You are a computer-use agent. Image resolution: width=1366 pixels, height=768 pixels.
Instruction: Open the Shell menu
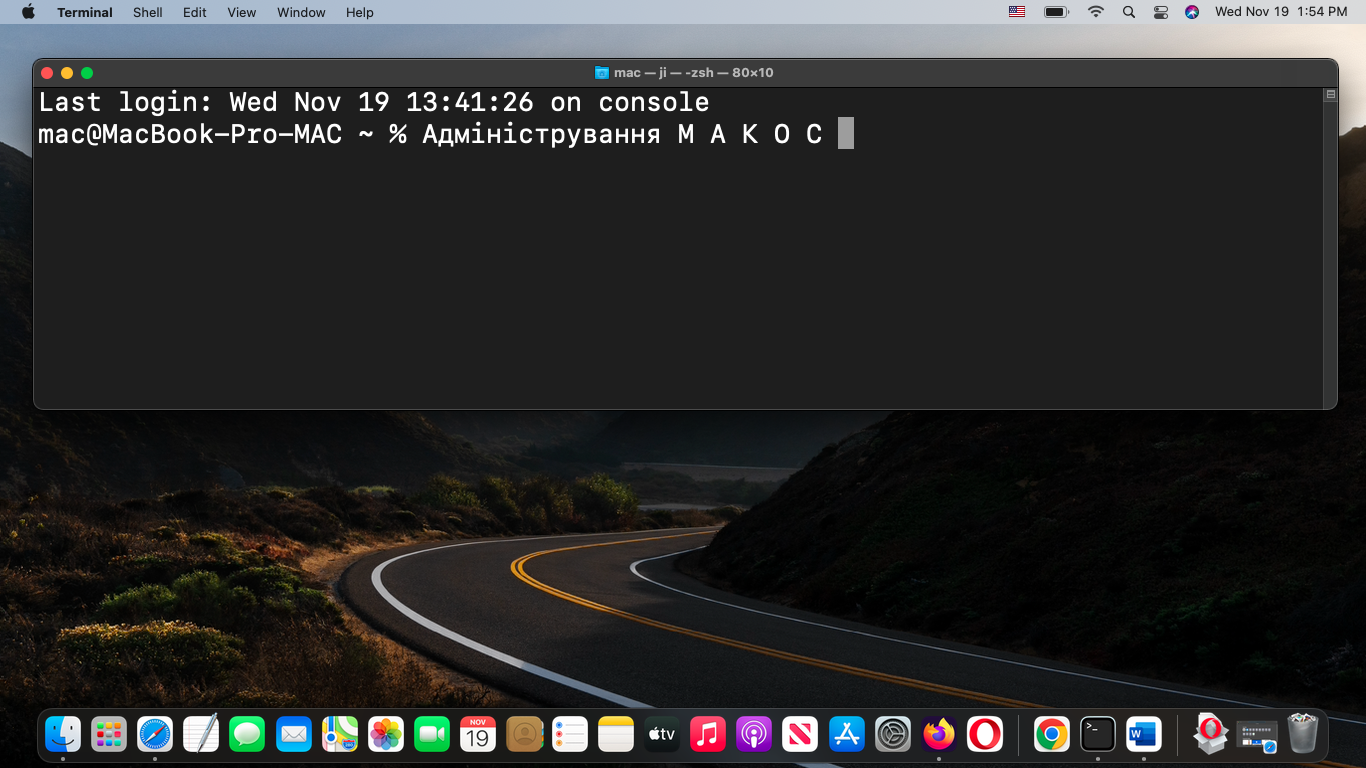[148, 12]
